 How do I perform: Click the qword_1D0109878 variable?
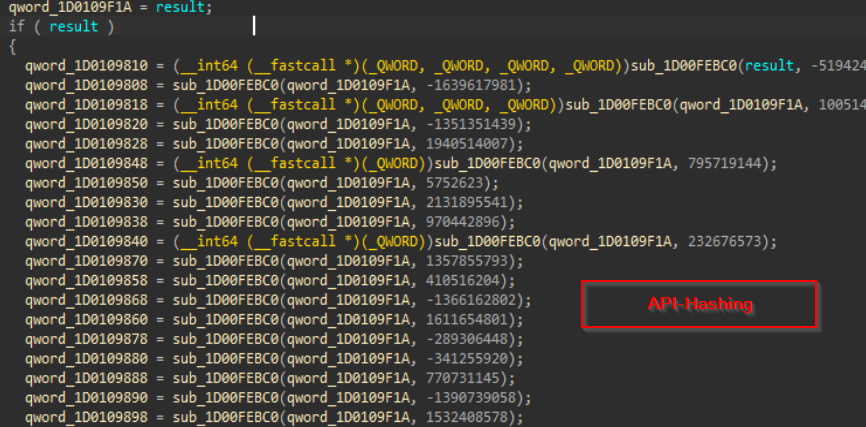coord(87,339)
